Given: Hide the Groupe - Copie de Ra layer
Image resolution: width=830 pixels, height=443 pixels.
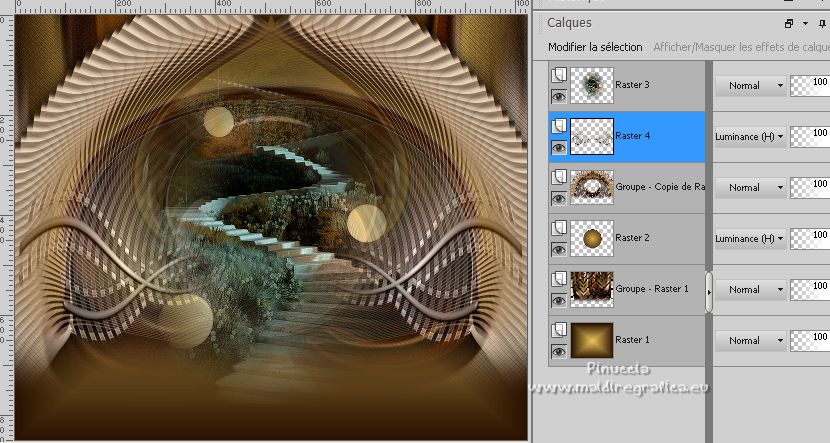Looking at the screenshot, I should (x=559, y=198).
